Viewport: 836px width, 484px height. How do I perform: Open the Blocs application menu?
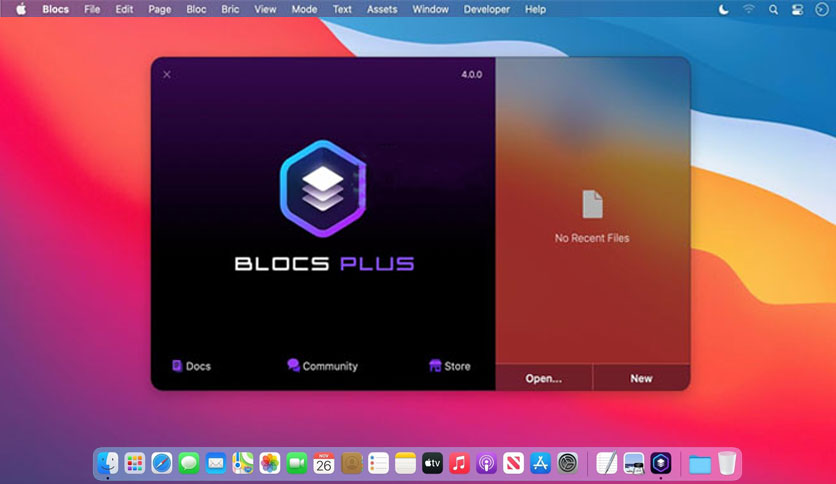click(x=55, y=9)
